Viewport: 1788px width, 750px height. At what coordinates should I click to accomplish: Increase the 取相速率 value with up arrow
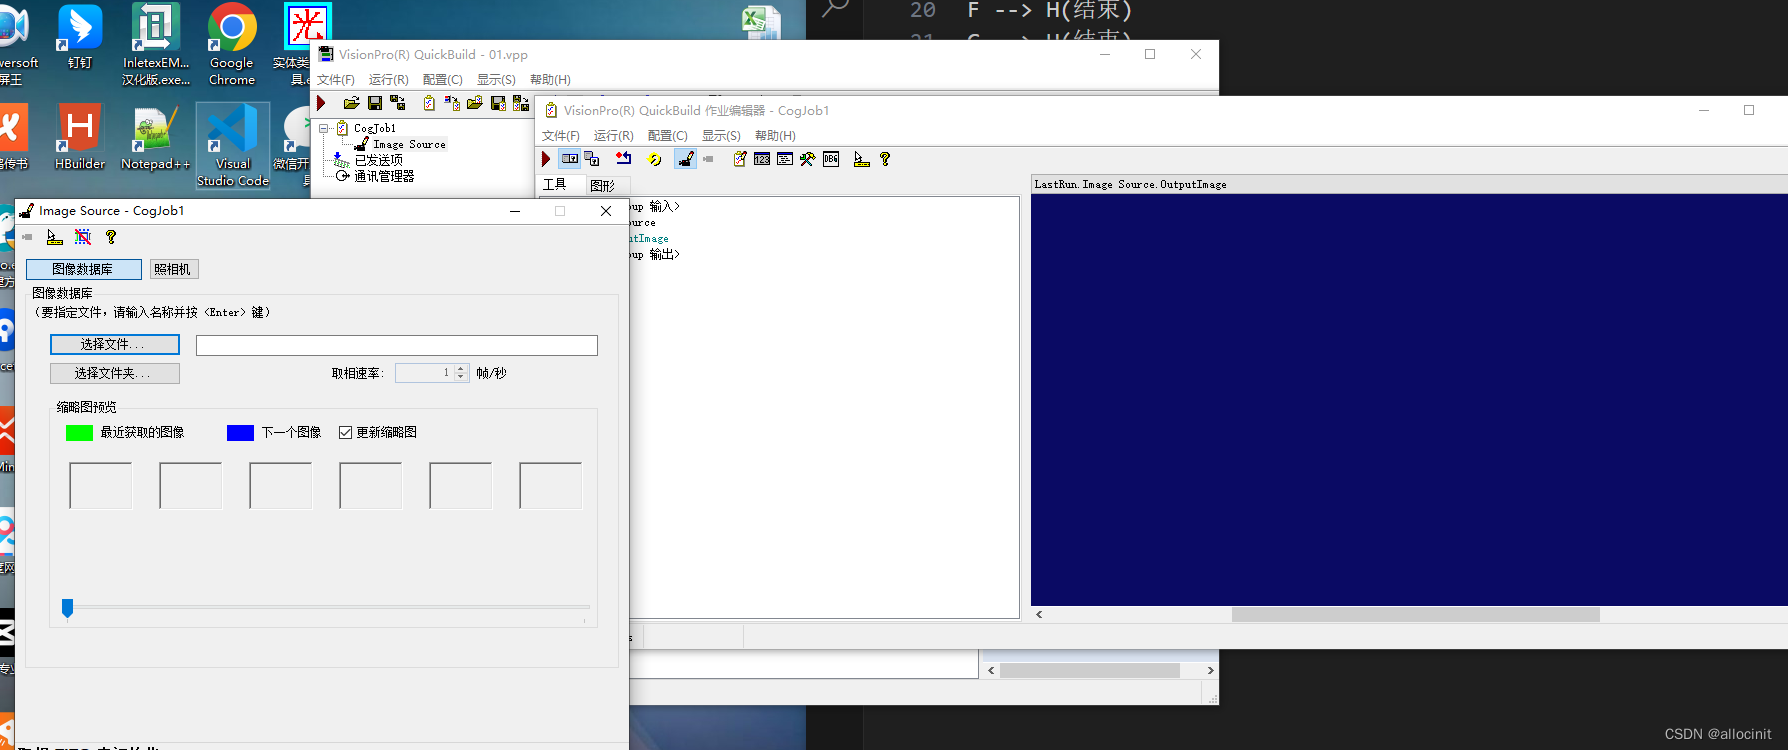461,369
